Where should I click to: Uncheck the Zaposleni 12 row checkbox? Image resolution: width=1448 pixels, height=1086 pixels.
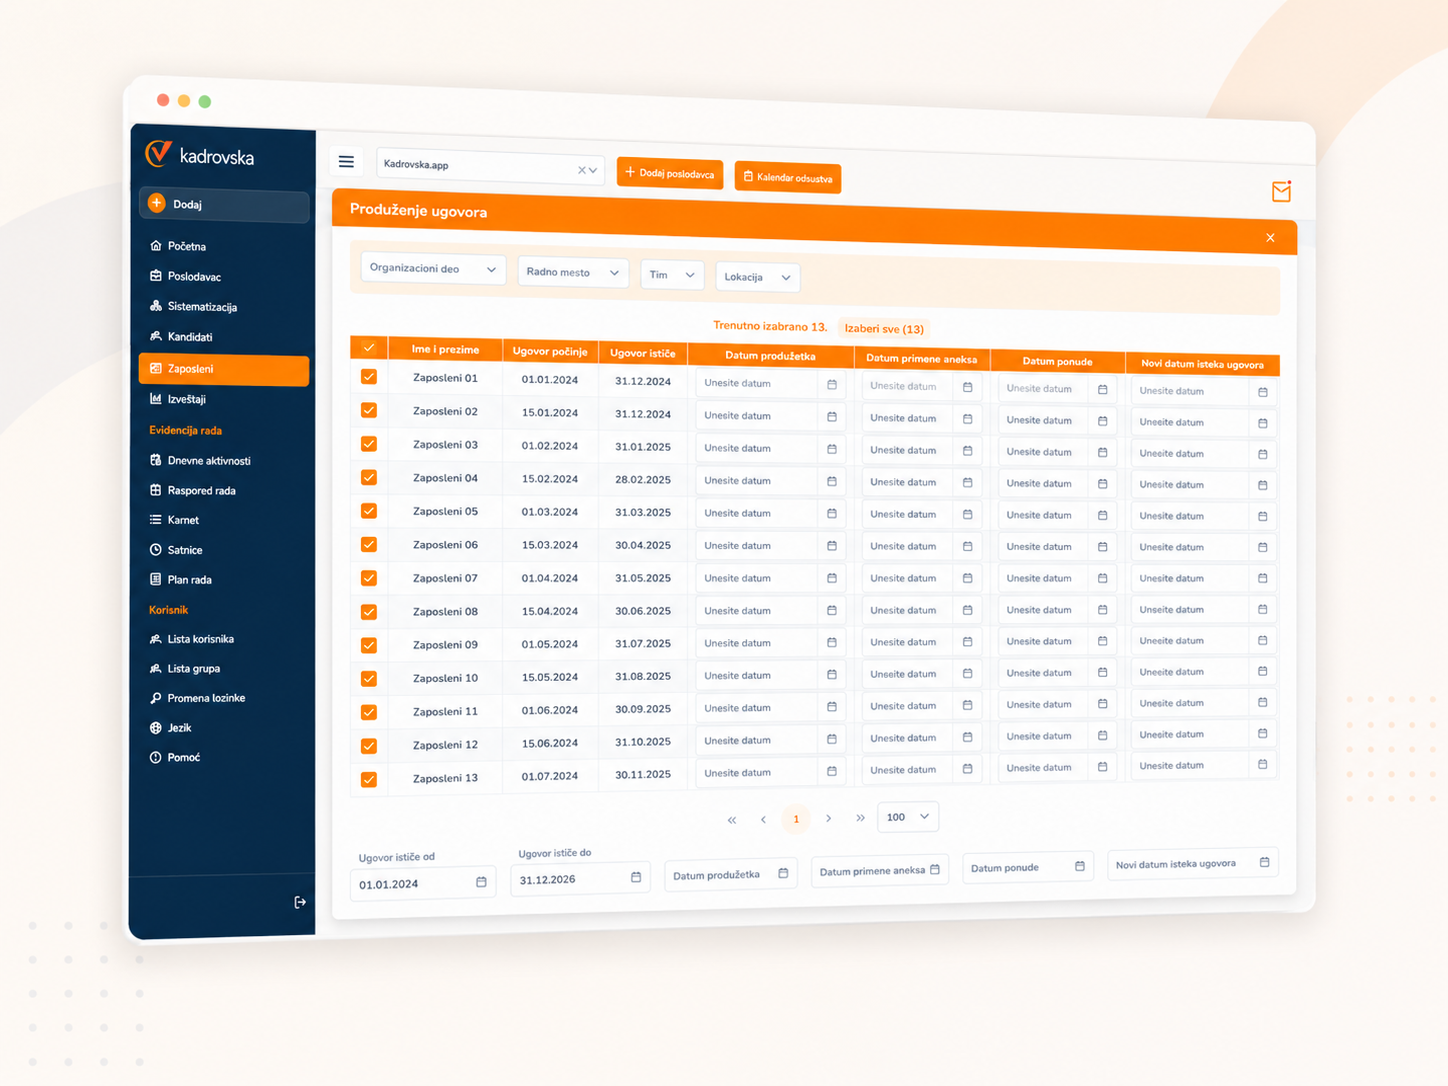click(369, 746)
